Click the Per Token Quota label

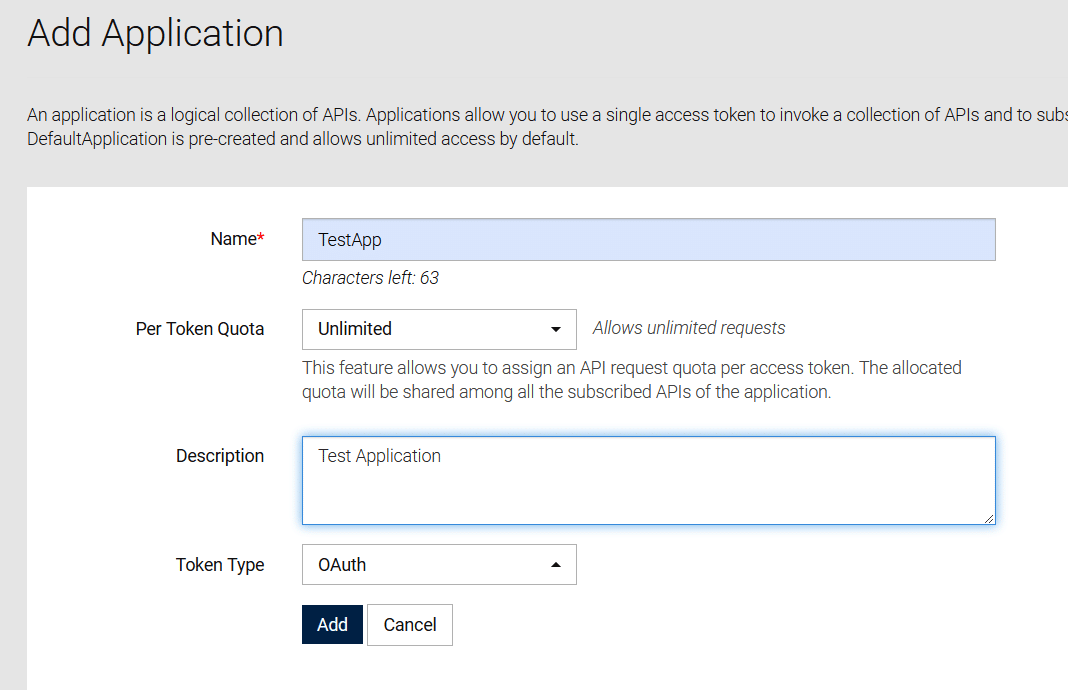200,329
